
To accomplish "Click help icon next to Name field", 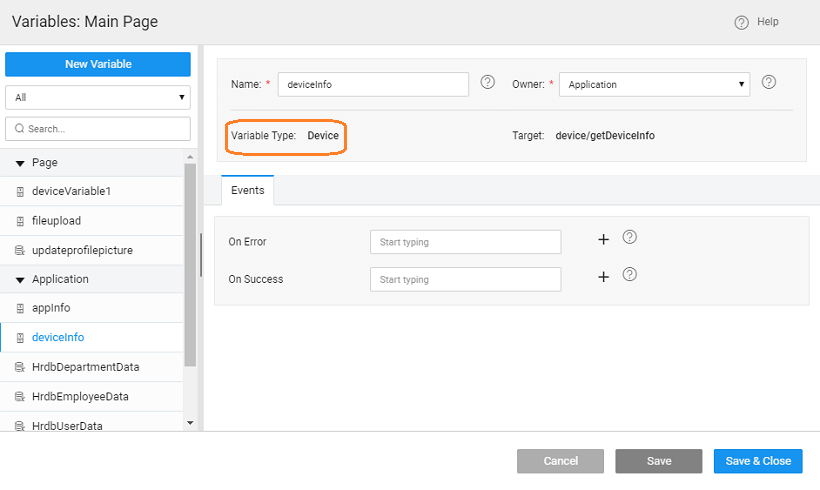I will pos(488,83).
